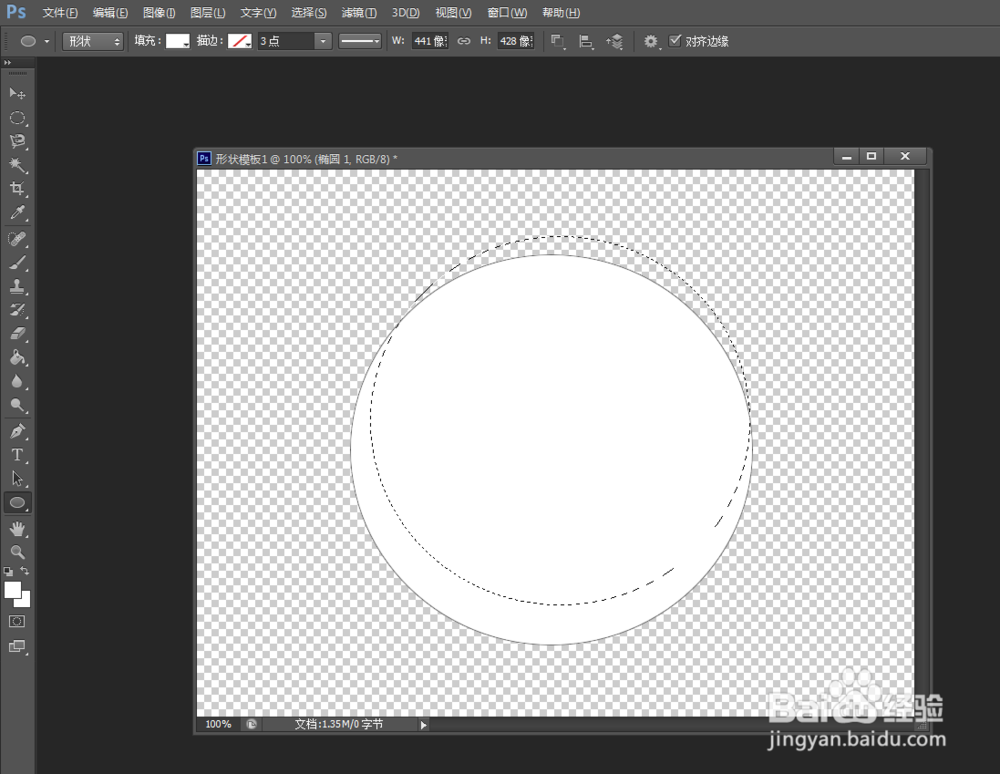Open the stroke width dropdown arrow
The height and width of the screenshot is (774, 1000).
[323, 41]
